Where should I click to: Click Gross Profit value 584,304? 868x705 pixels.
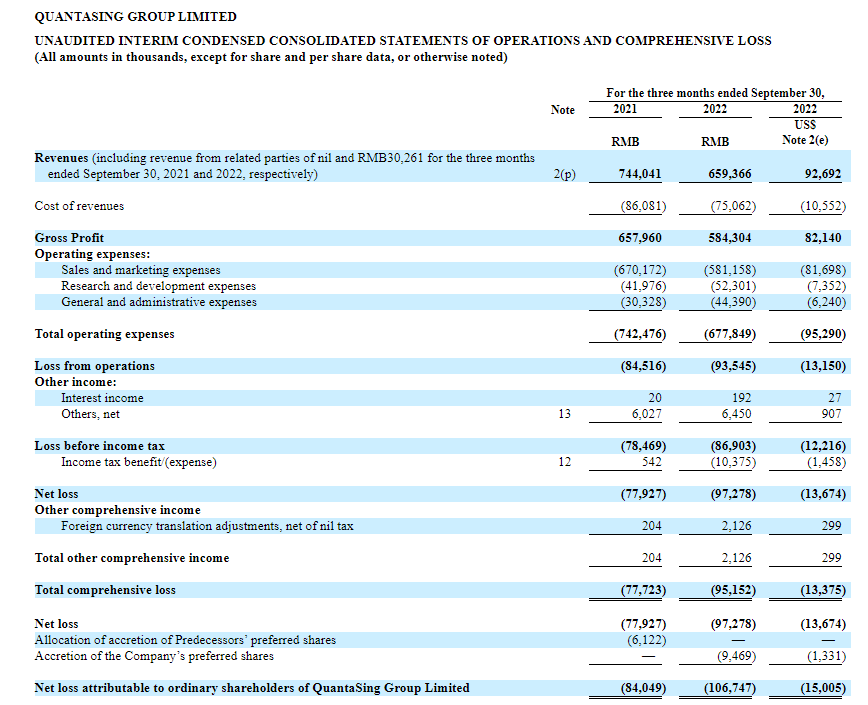click(730, 238)
